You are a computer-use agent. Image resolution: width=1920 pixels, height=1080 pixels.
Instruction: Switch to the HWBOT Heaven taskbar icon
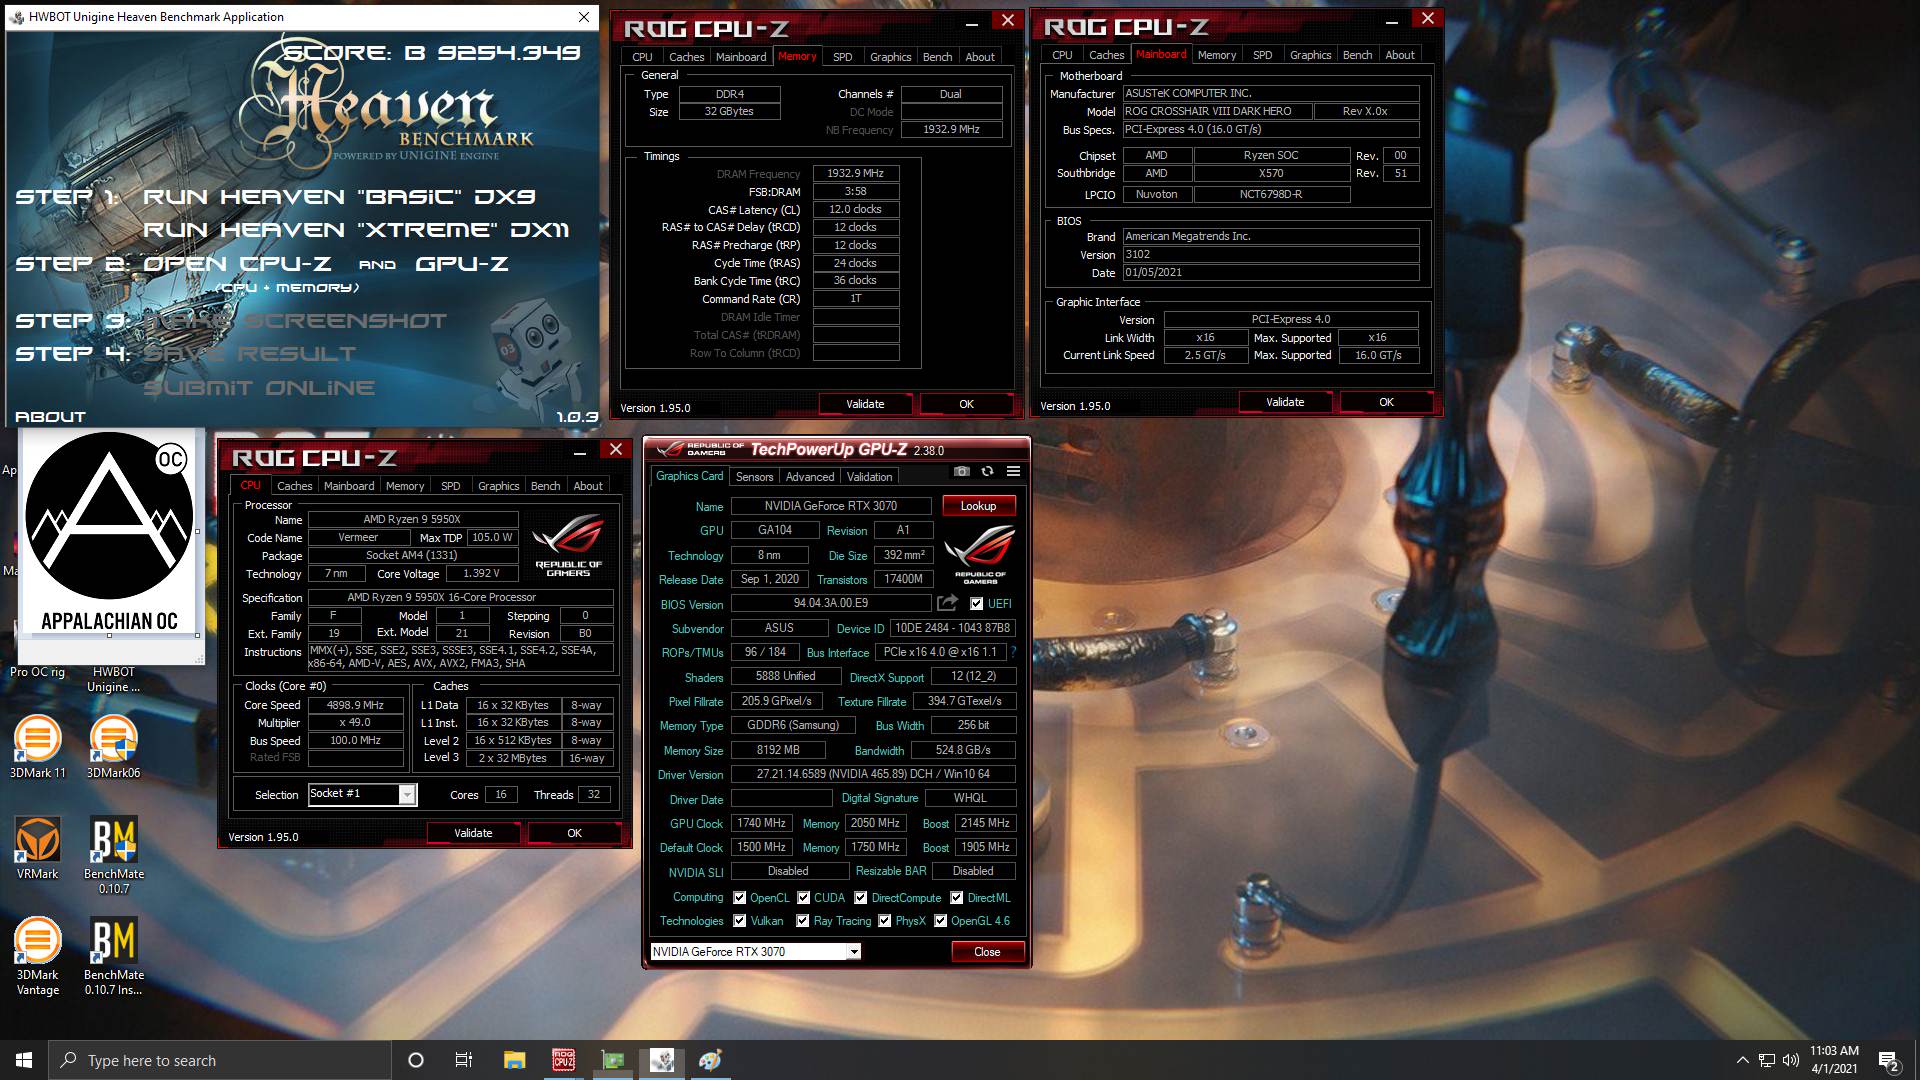662,1060
